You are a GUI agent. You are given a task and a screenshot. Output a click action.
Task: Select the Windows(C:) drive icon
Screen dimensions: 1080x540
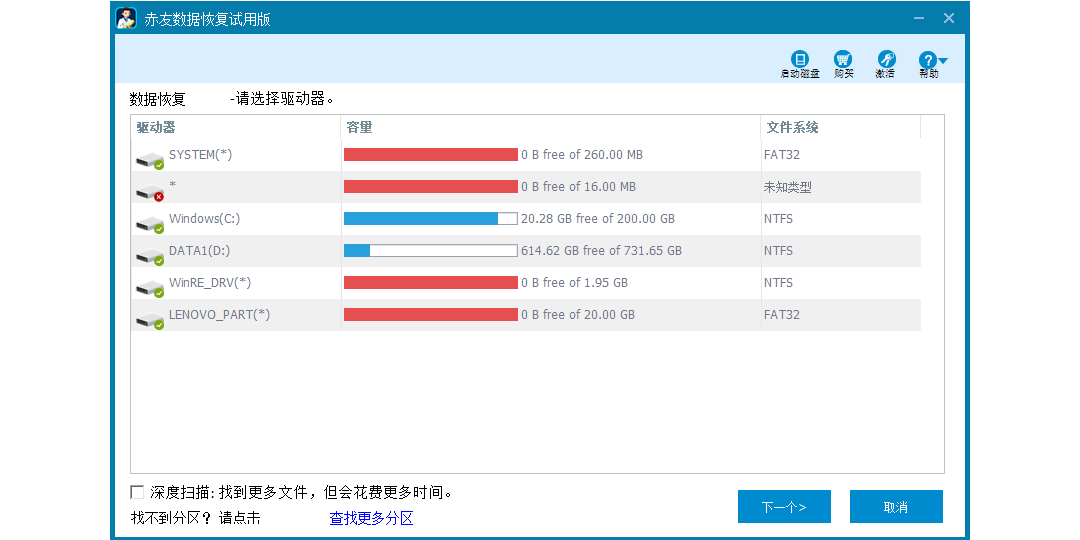(x=150, y=221)
